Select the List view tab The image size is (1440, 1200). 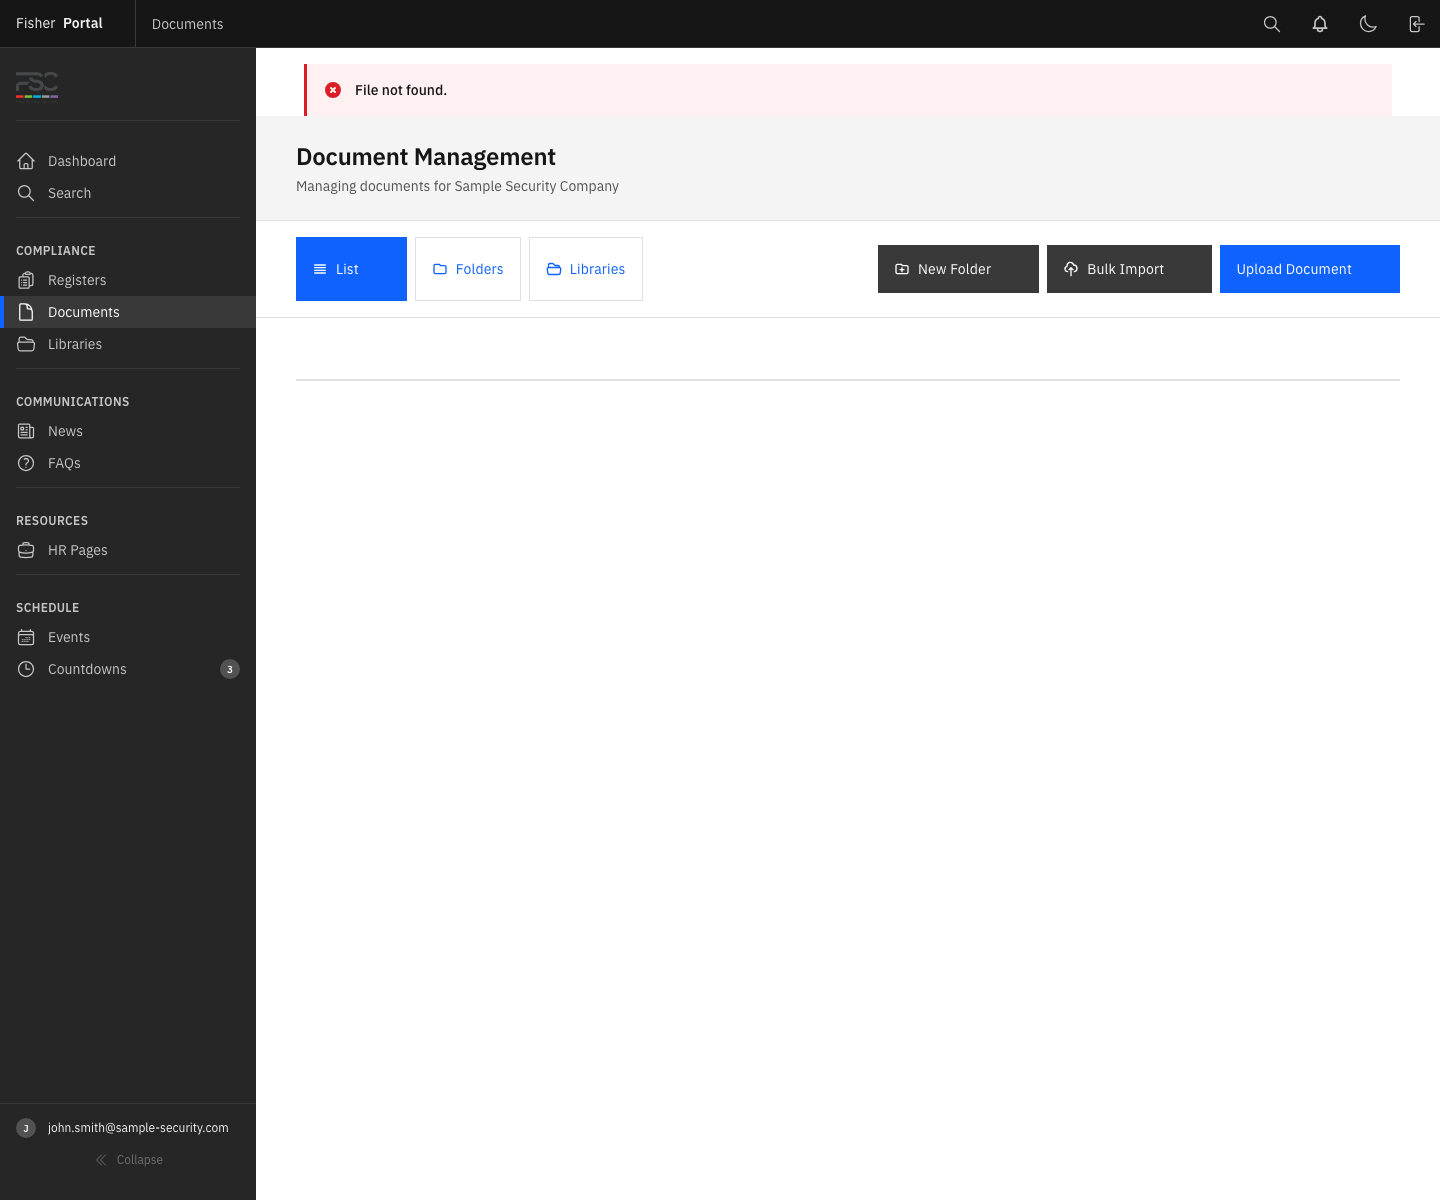coord(351,269)
